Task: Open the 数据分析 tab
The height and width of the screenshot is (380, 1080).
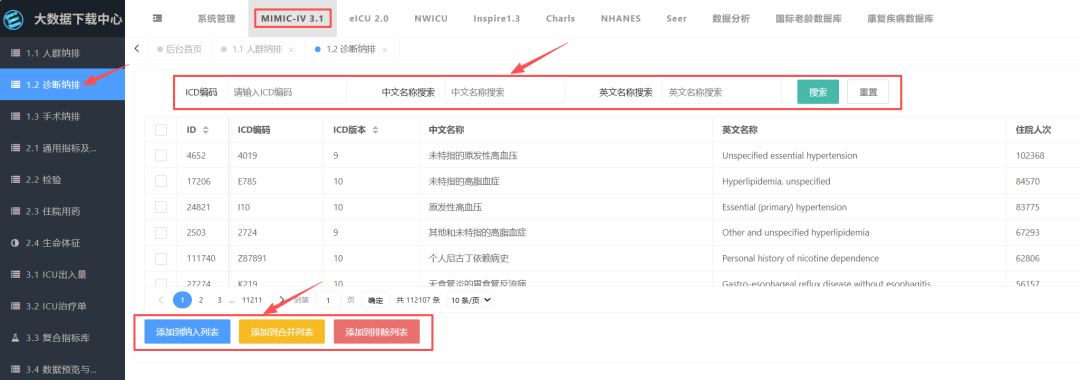Action: [731, 19]
